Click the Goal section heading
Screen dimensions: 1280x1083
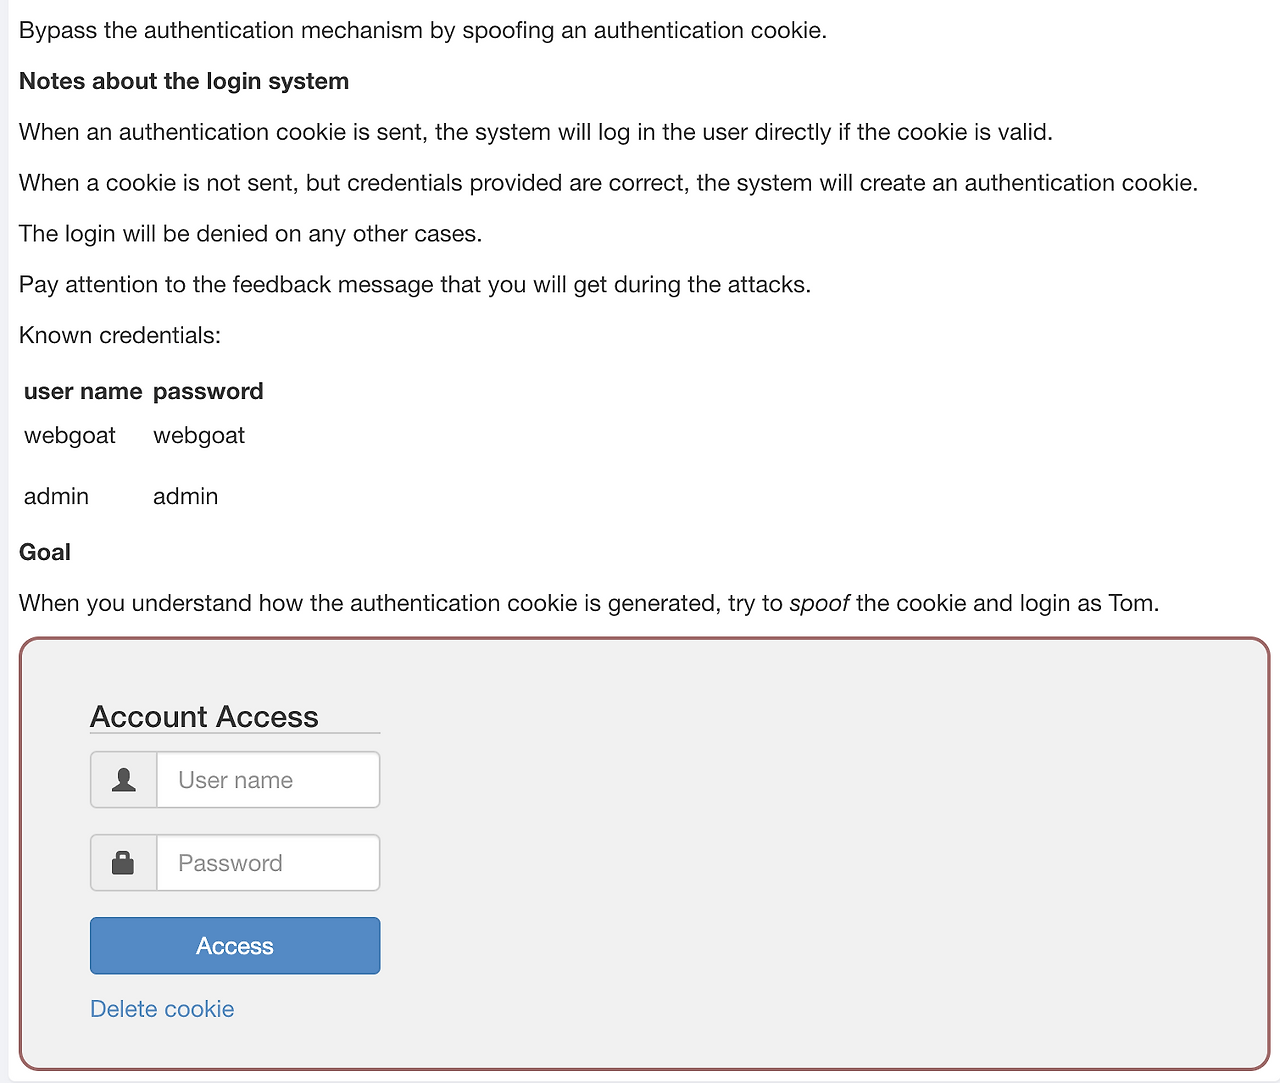click(x=44, y=551)
